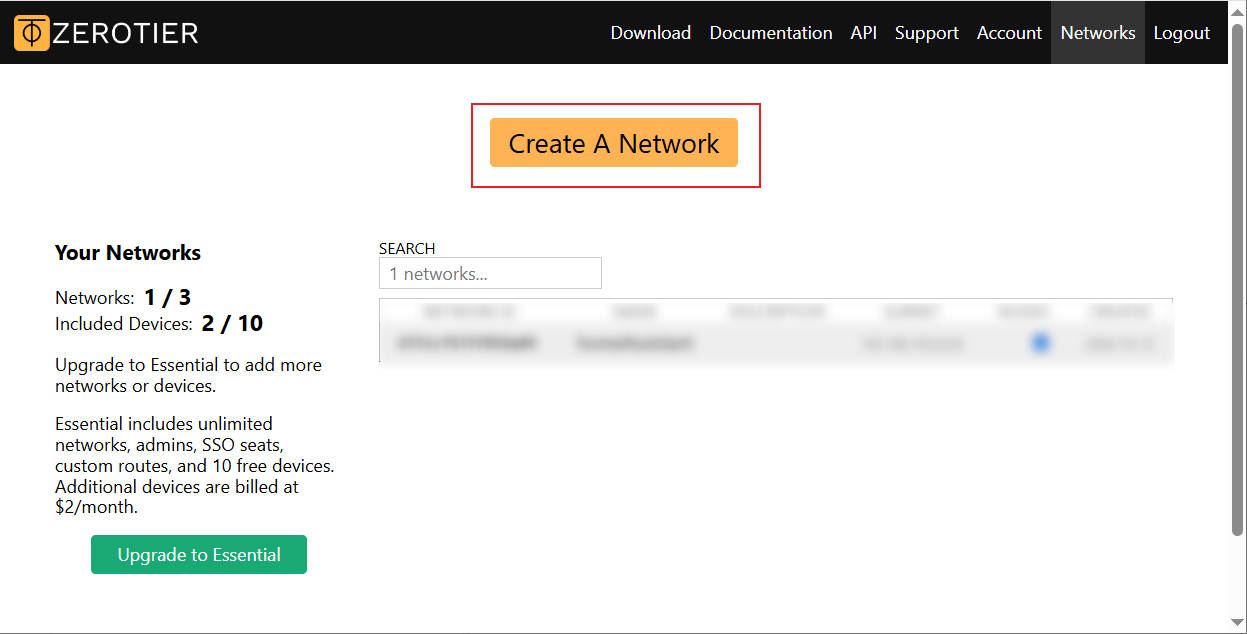1247x634 pixels.
Task: Click the "Upgrade to Essential to add more" sentence
Action: coord(188,375)
